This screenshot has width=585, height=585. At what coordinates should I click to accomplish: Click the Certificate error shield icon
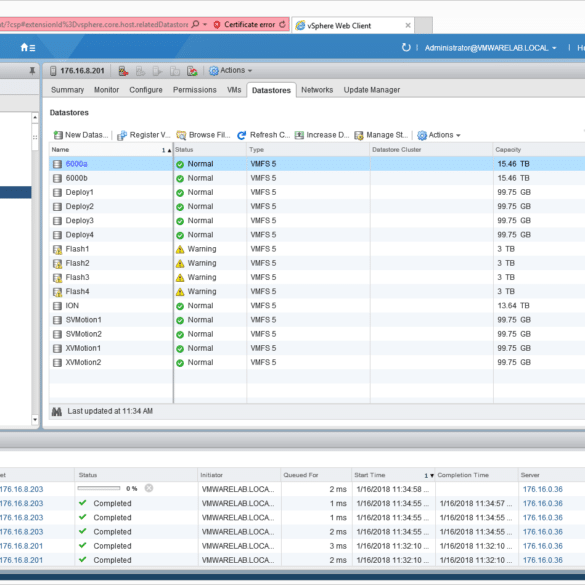tap(217, 25)
